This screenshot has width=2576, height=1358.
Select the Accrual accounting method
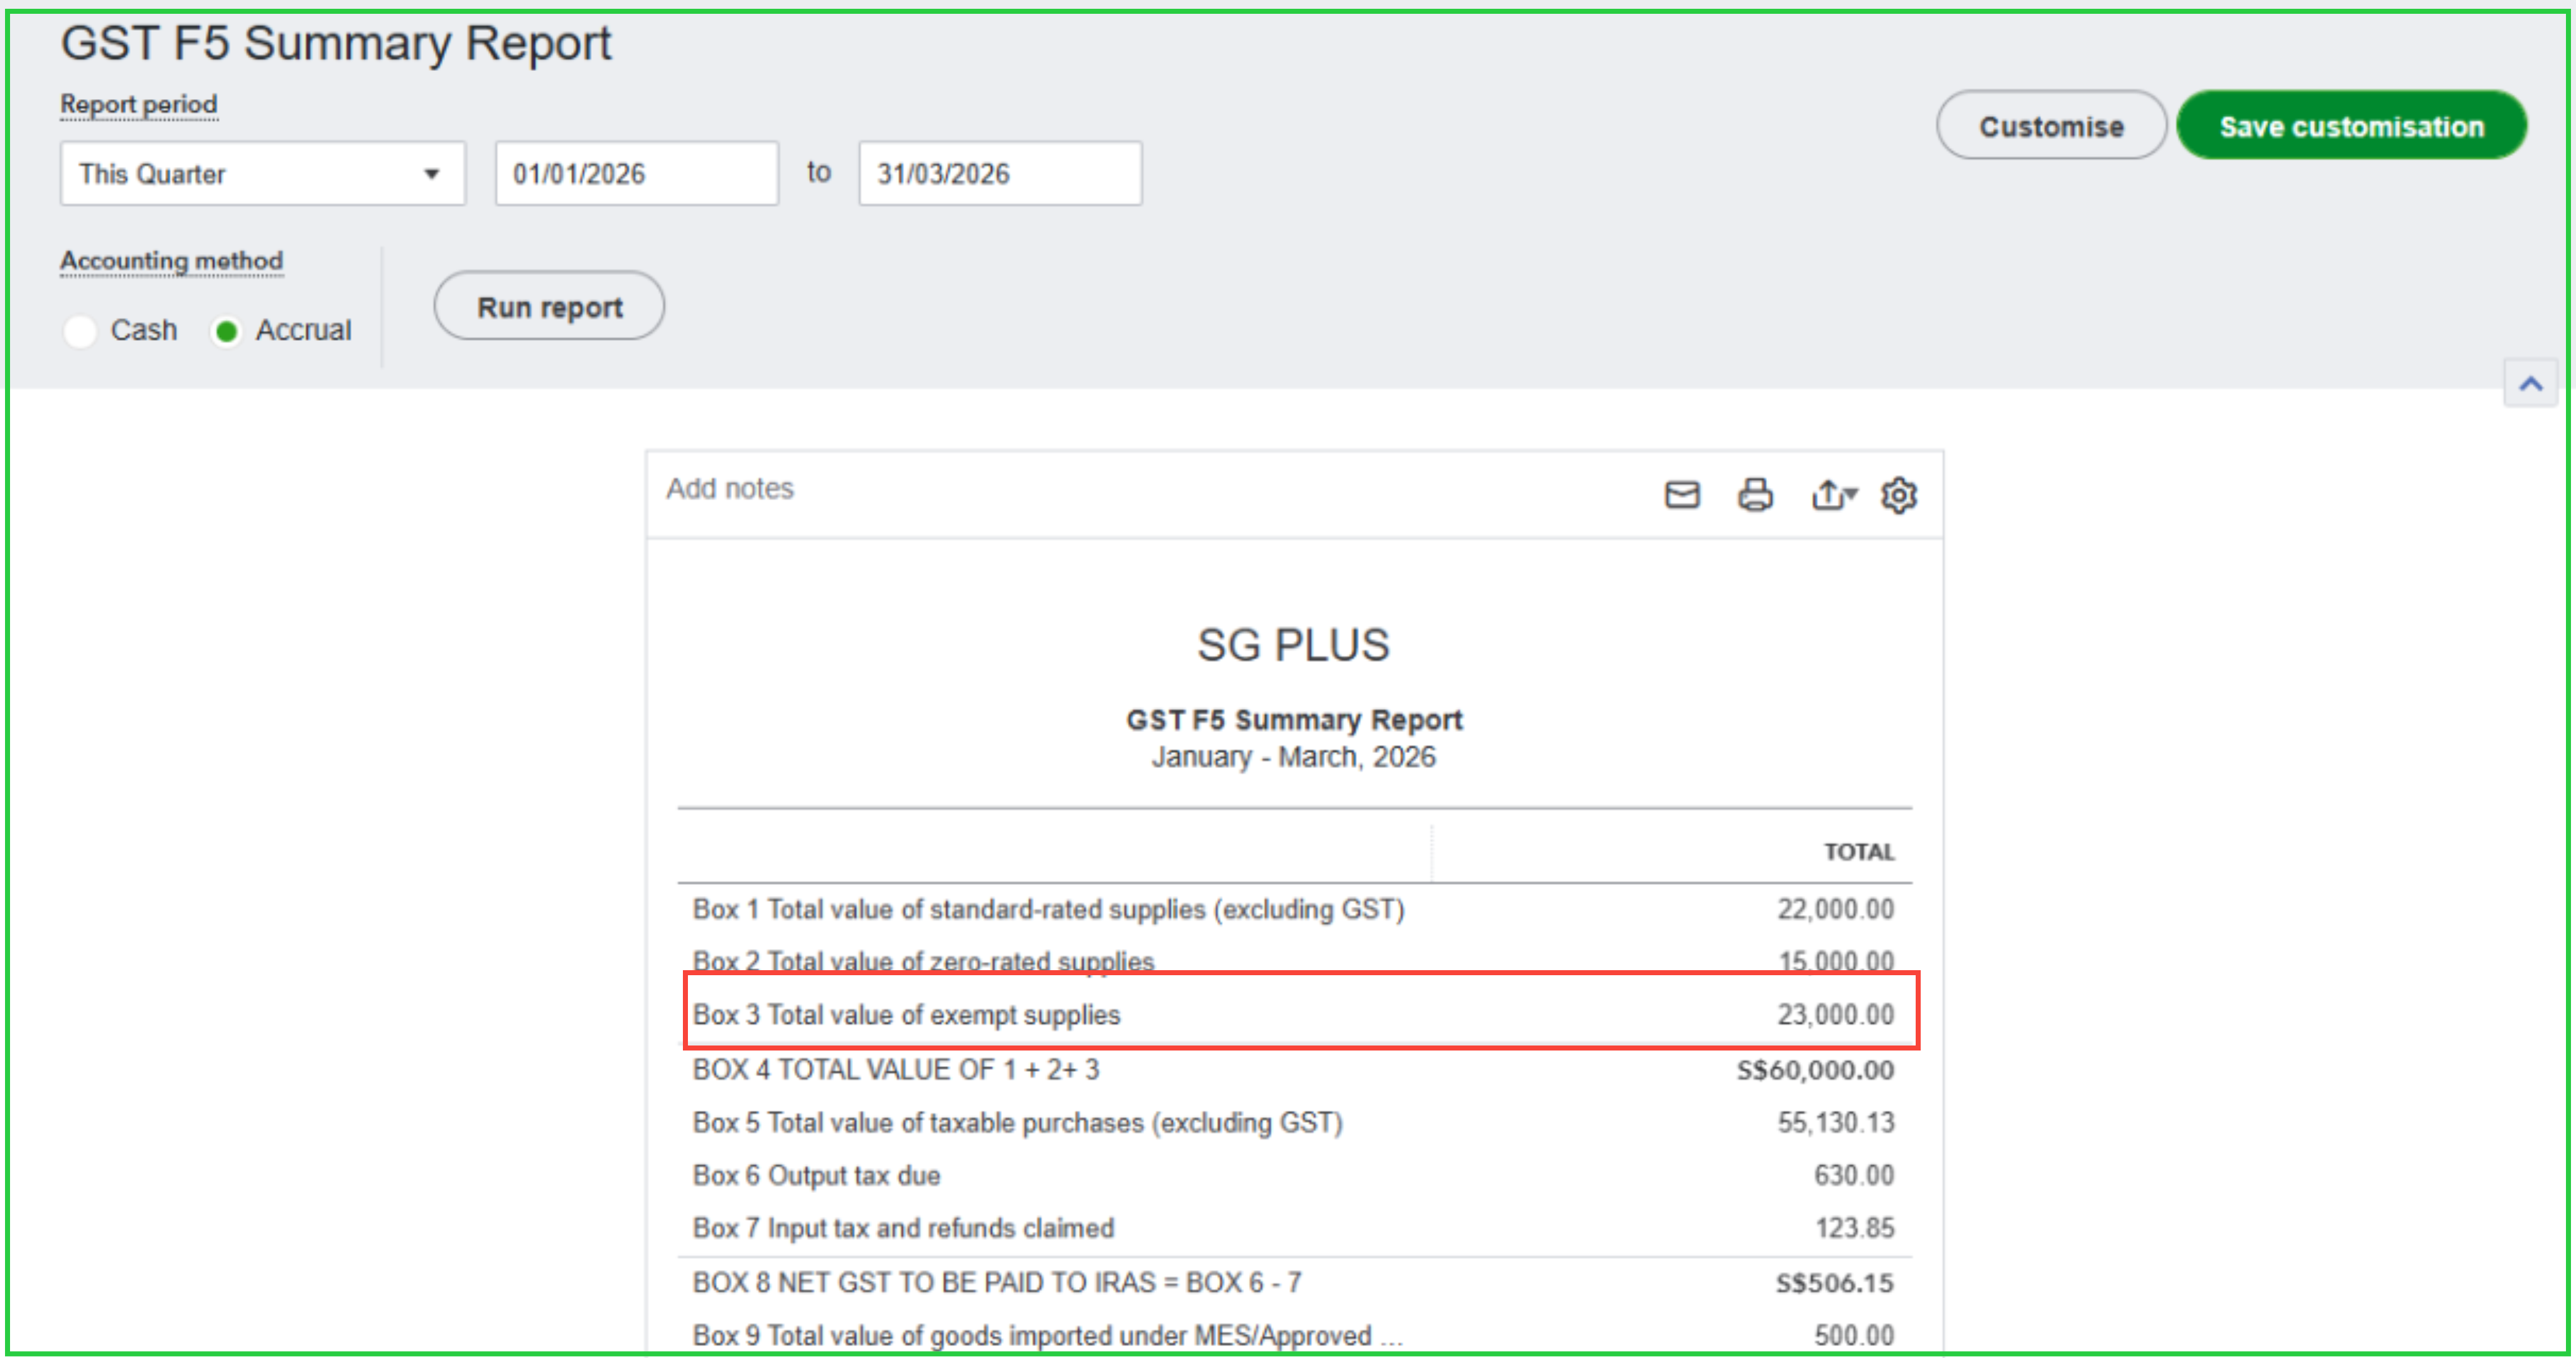pos(227,331)
